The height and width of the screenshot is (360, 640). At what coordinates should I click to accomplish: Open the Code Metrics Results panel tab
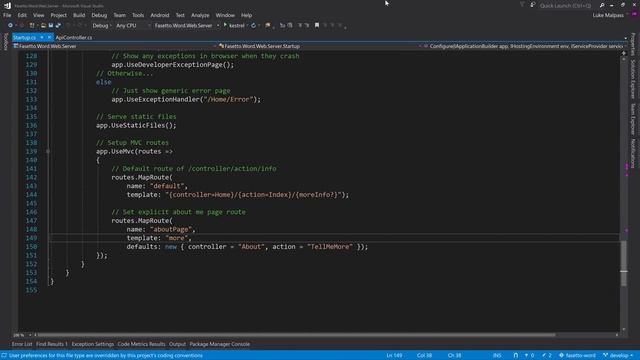141,344
